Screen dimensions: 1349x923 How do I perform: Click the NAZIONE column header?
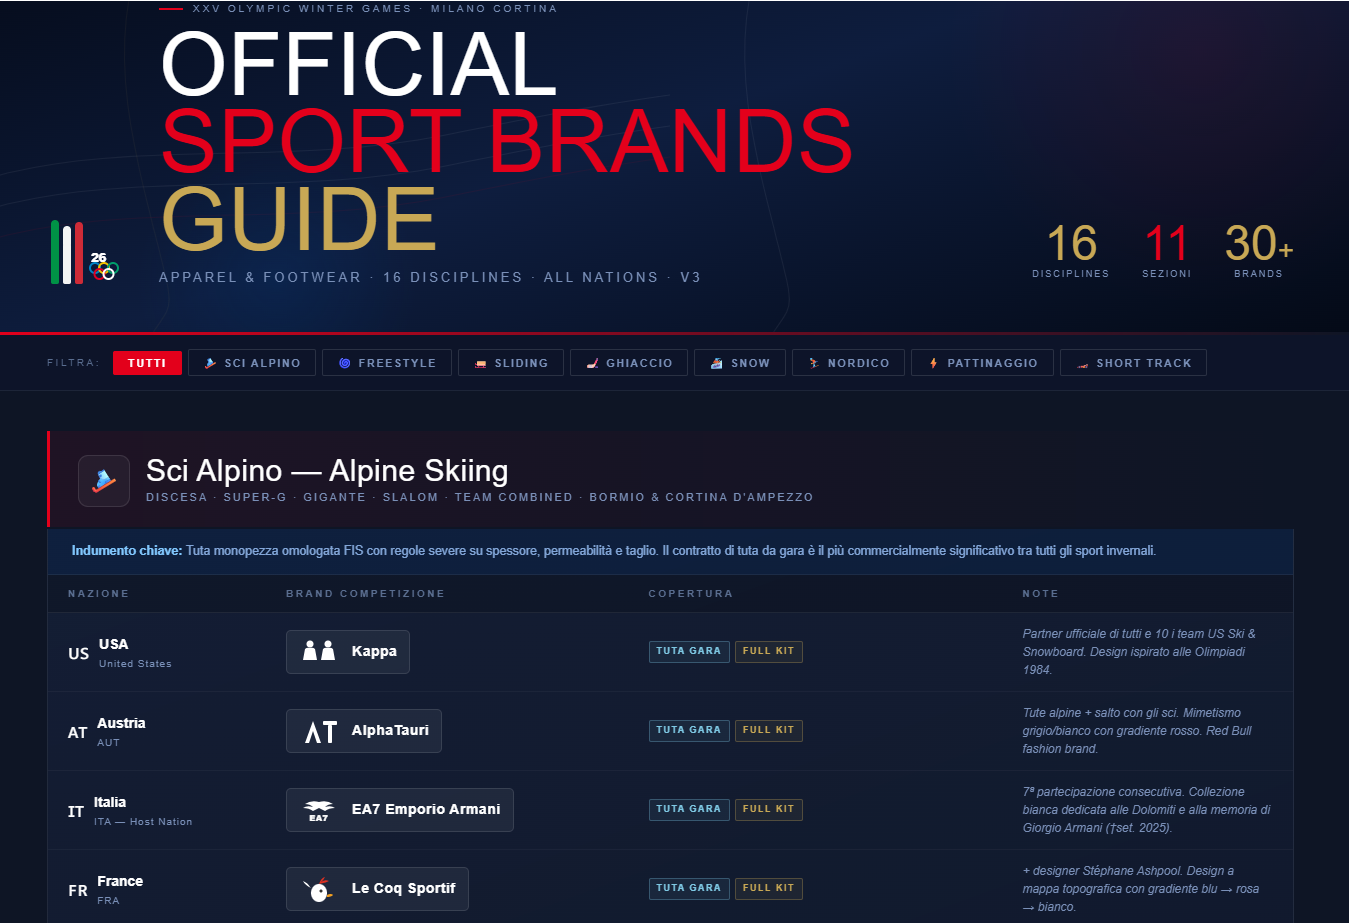point(98,594)
